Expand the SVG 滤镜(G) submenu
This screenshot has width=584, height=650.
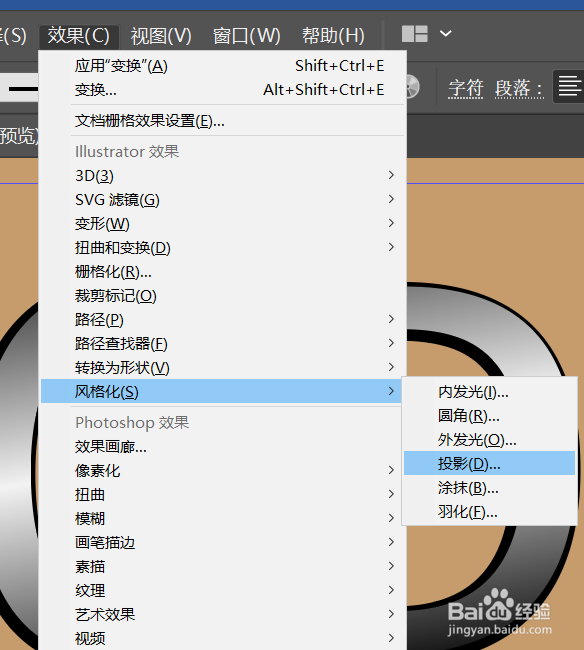(223, 200)
